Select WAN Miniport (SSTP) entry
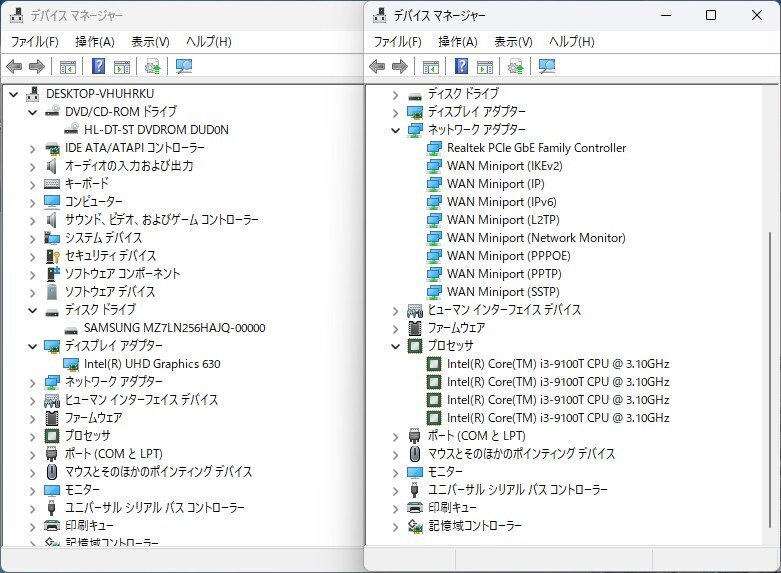The height and width of the screenshot is (573, 781). click(503, 291)
